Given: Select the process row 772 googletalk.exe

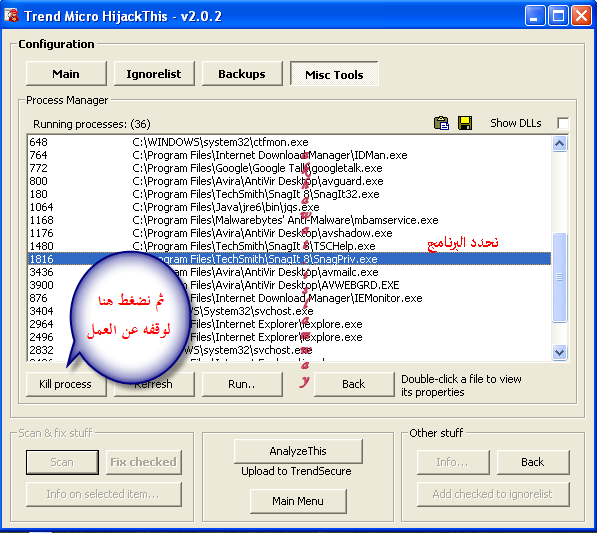Looking at the screenshot, I should click(x=289, y=168).
